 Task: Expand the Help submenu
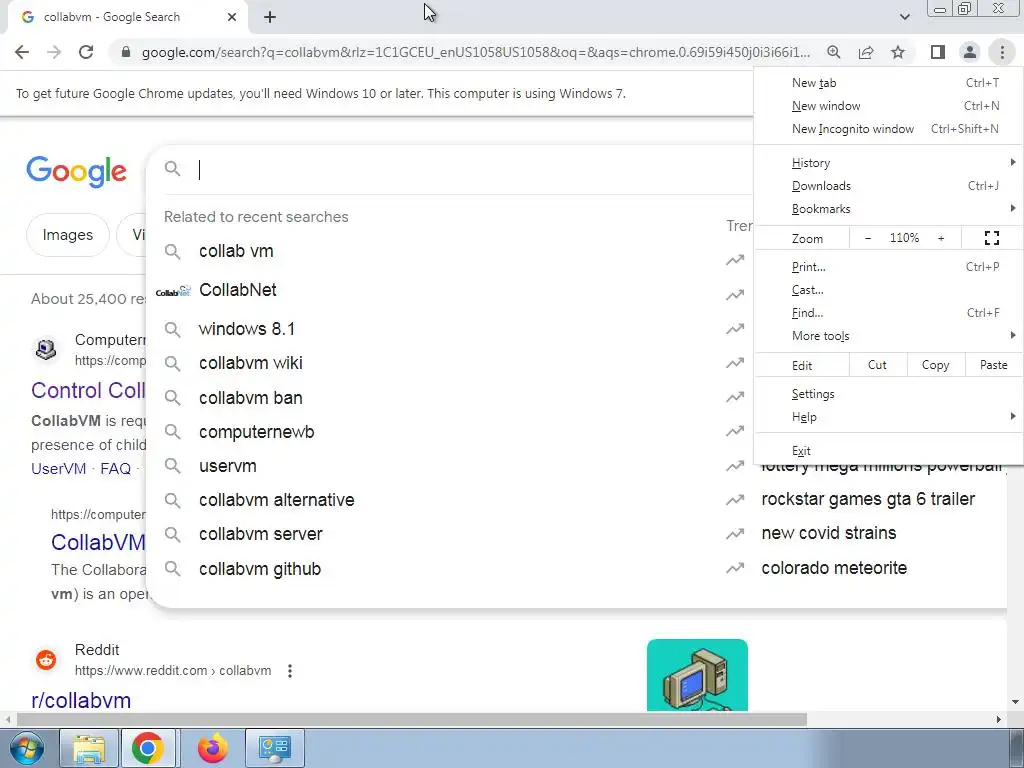point(888,417)
